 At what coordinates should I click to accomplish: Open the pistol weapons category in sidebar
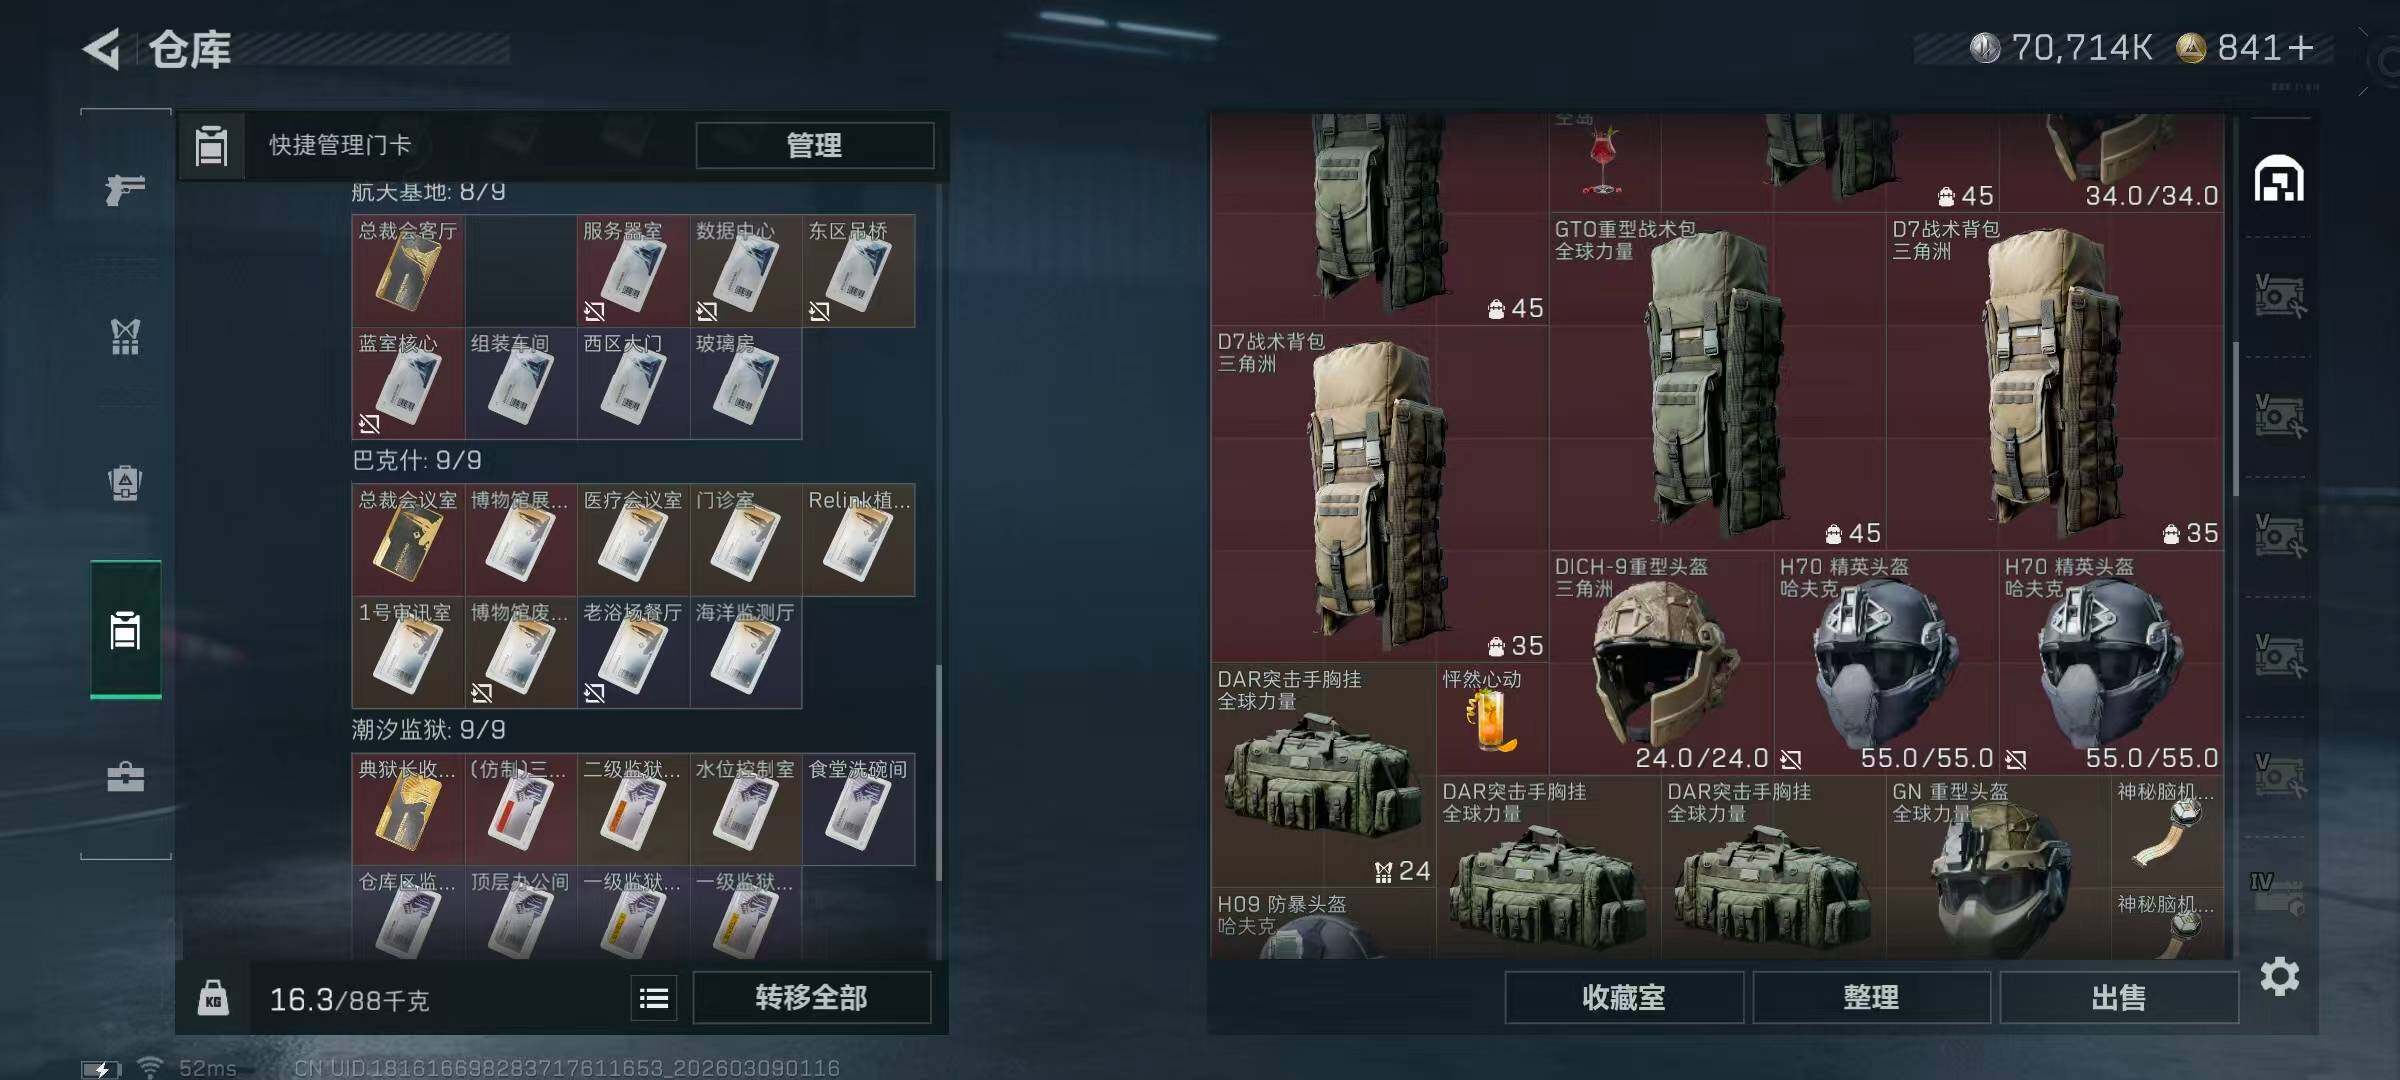click(125, 189)
